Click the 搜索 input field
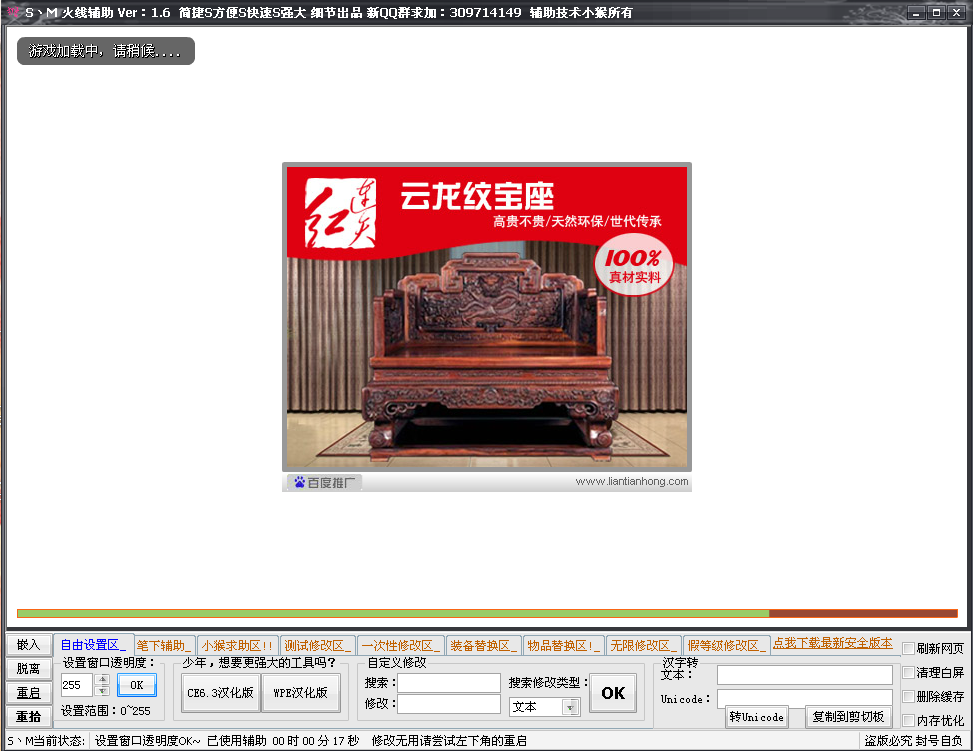 (449, 683)
